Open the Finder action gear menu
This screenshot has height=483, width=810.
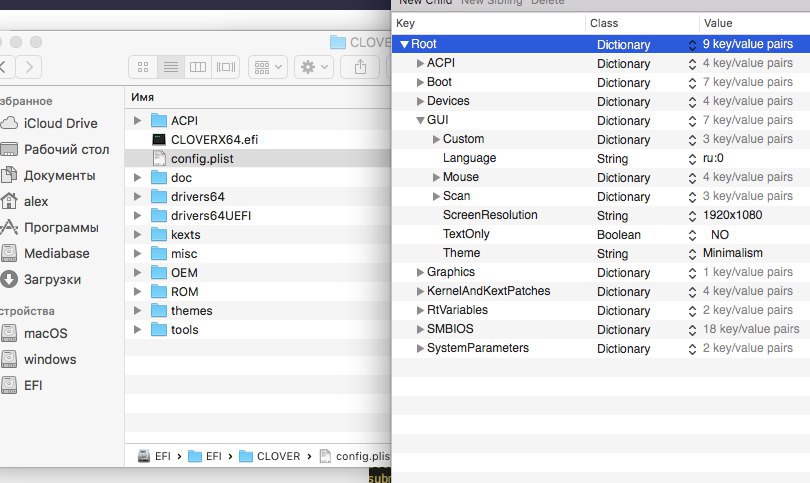(x=314, y=67)
